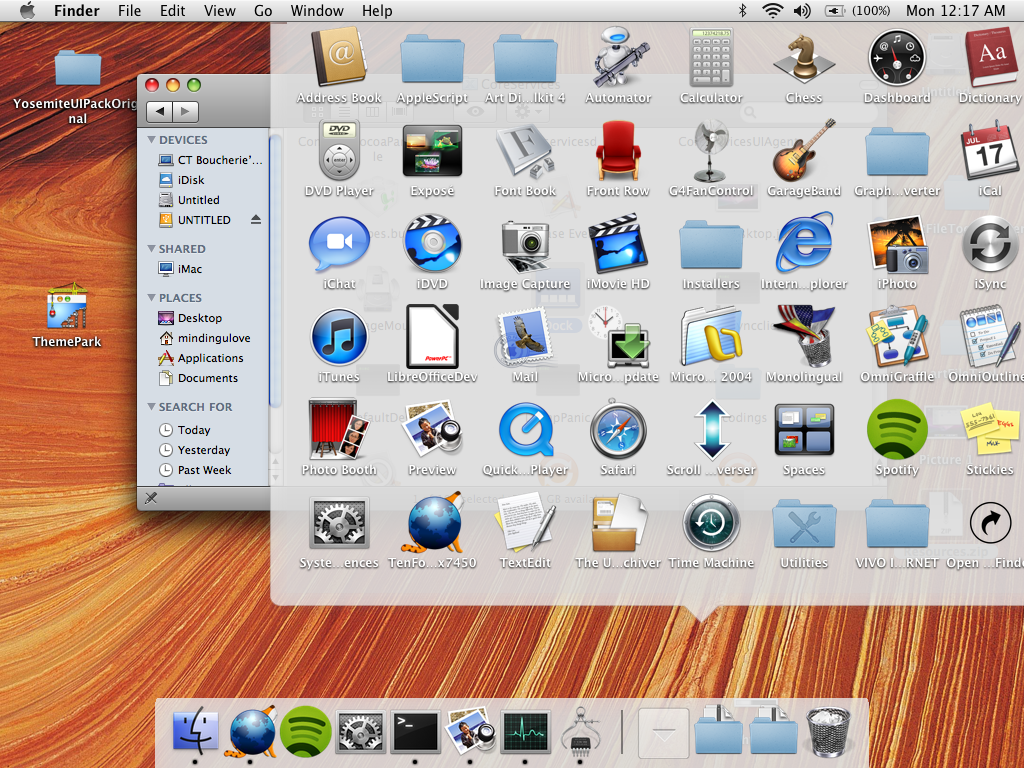The width and height of the screenshot is (1024, 768).
Task: Open the Utilities folder
Action: point(804,524)
